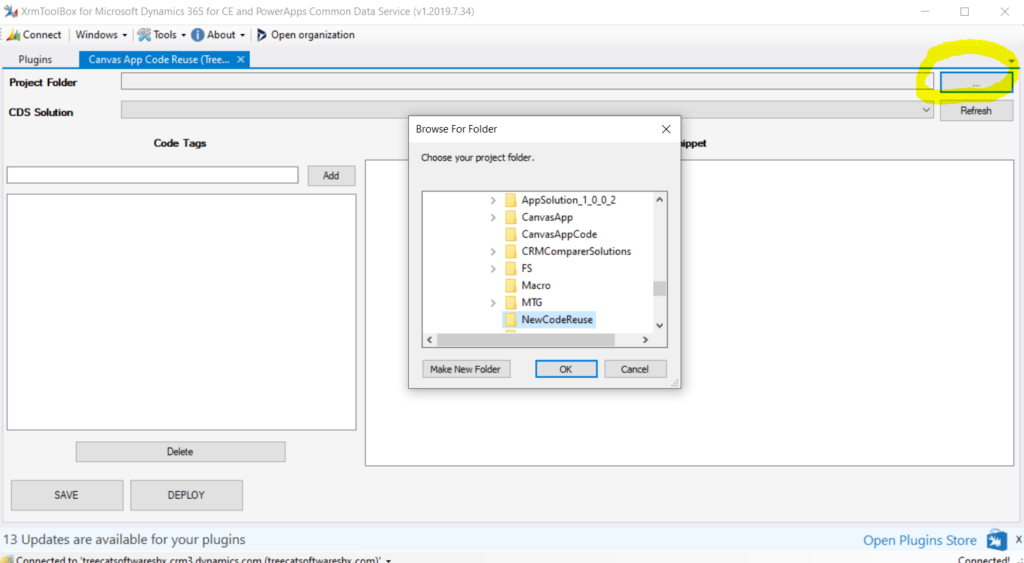Confirm folder selection with OK

pyautogui.click(x=566, y=369)
